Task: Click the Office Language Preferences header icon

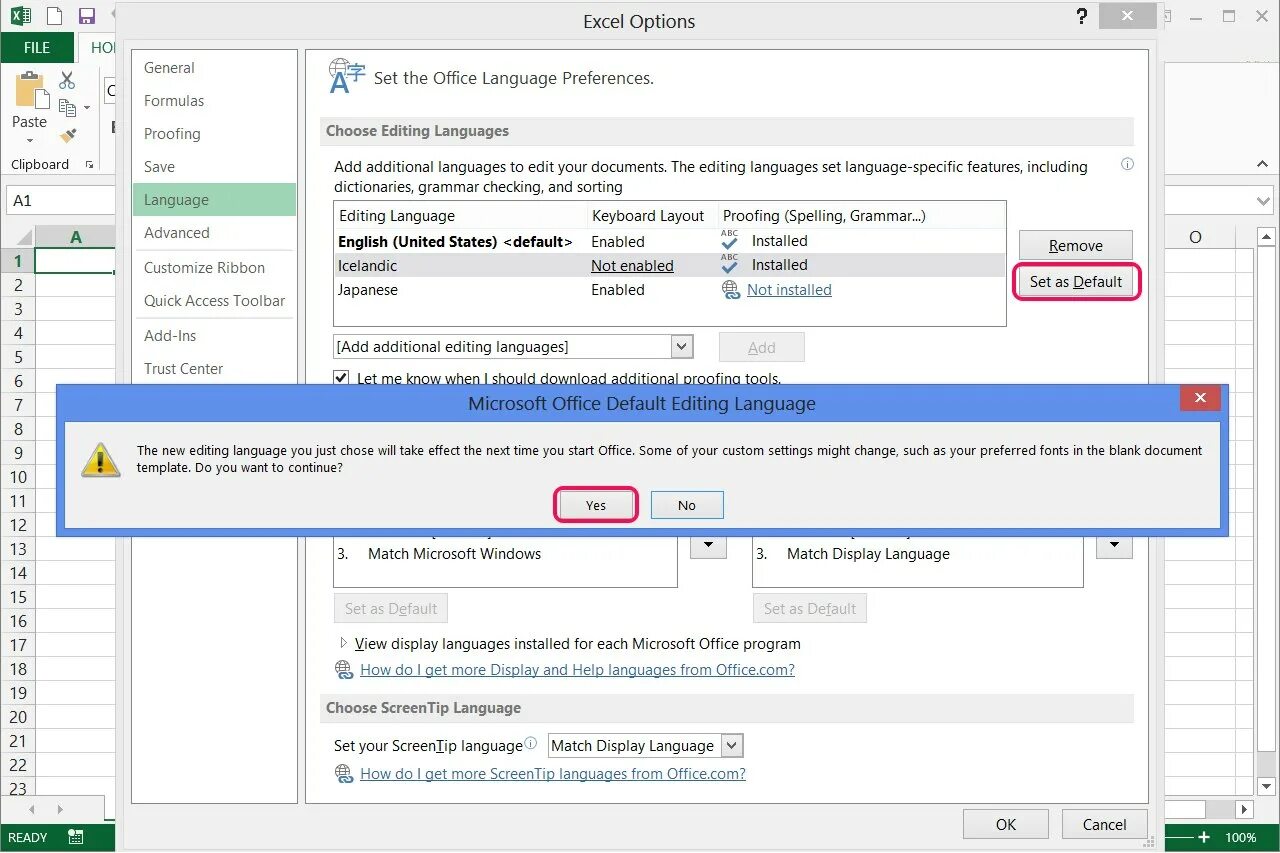Action: (x=346, y=77)
